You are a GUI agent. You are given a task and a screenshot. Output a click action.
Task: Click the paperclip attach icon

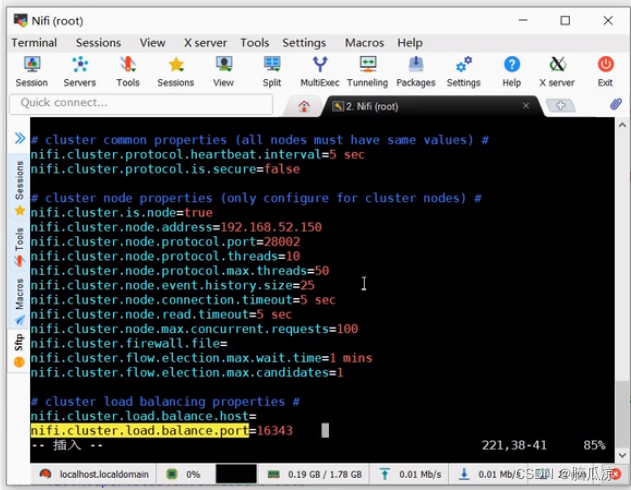pyautogui.click(x=616, y=104)
